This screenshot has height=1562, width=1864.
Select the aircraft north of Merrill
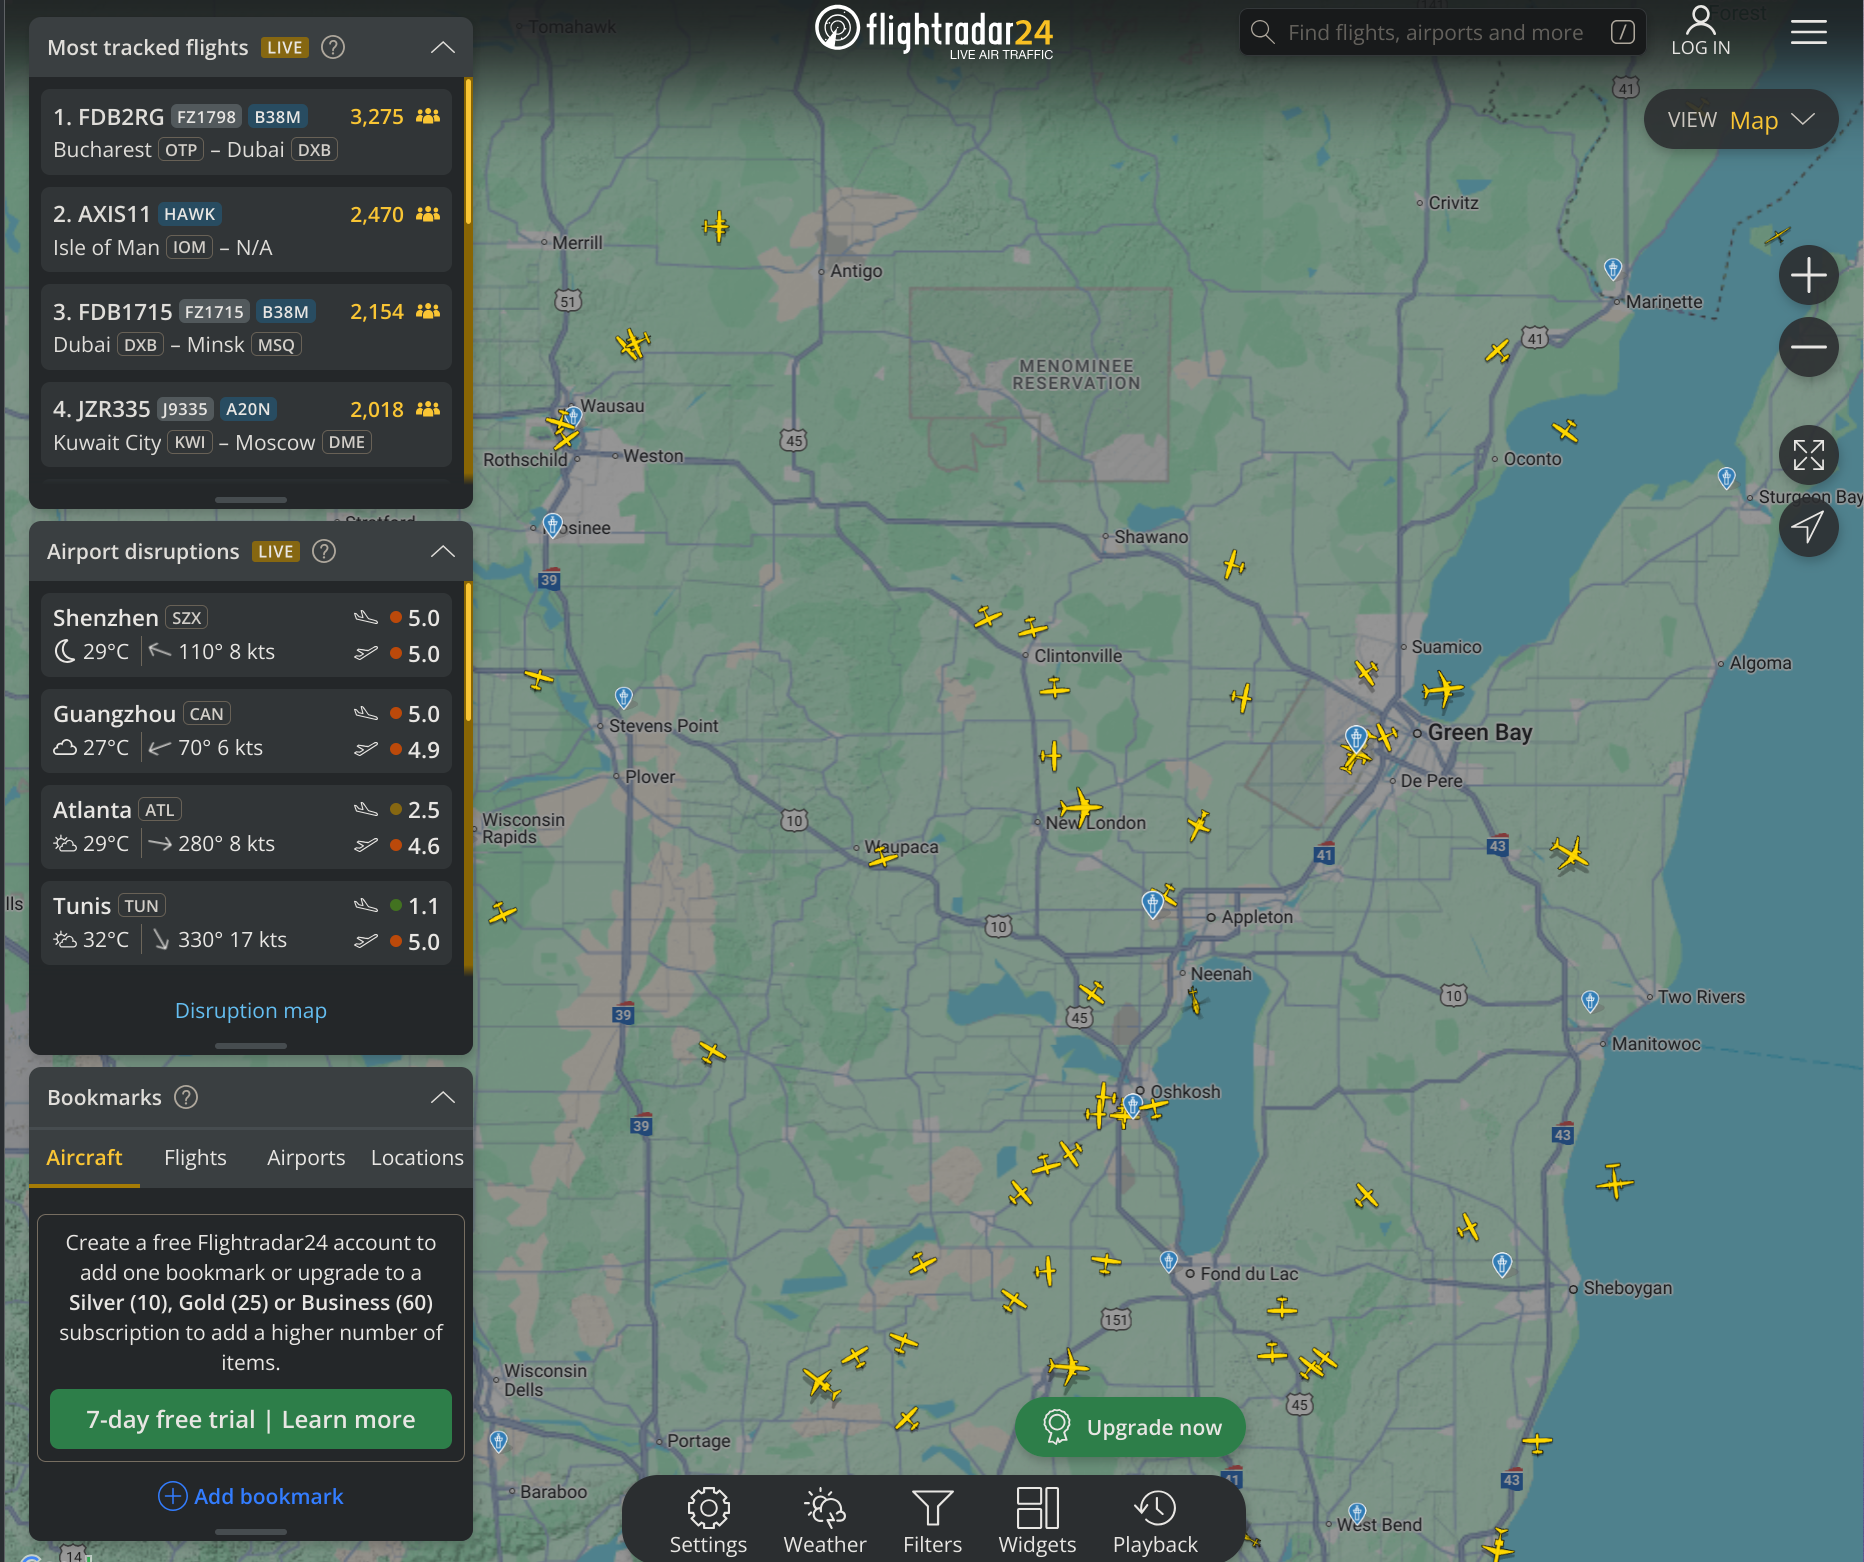click(x=716, y=227)
